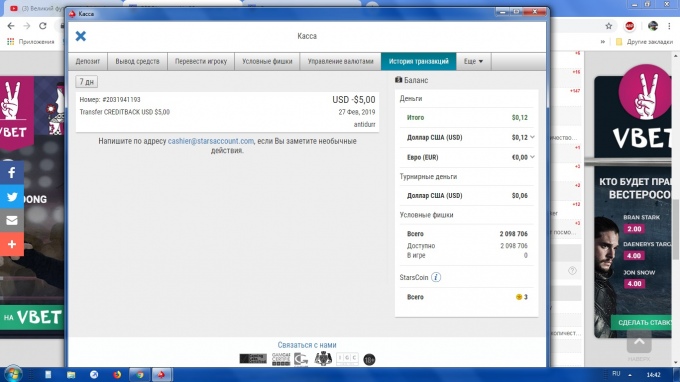Open the Еще dropdown menu
The image size is (680, 382).
pyautogui.click(x=473, y=61)
